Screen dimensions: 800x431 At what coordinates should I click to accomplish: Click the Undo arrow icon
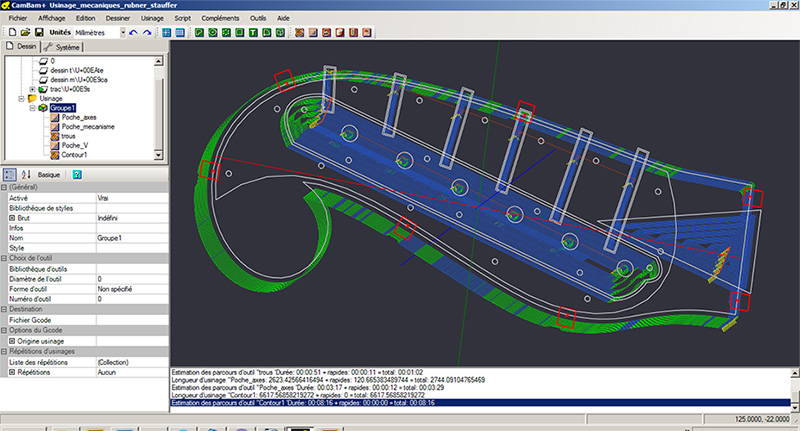134,33
